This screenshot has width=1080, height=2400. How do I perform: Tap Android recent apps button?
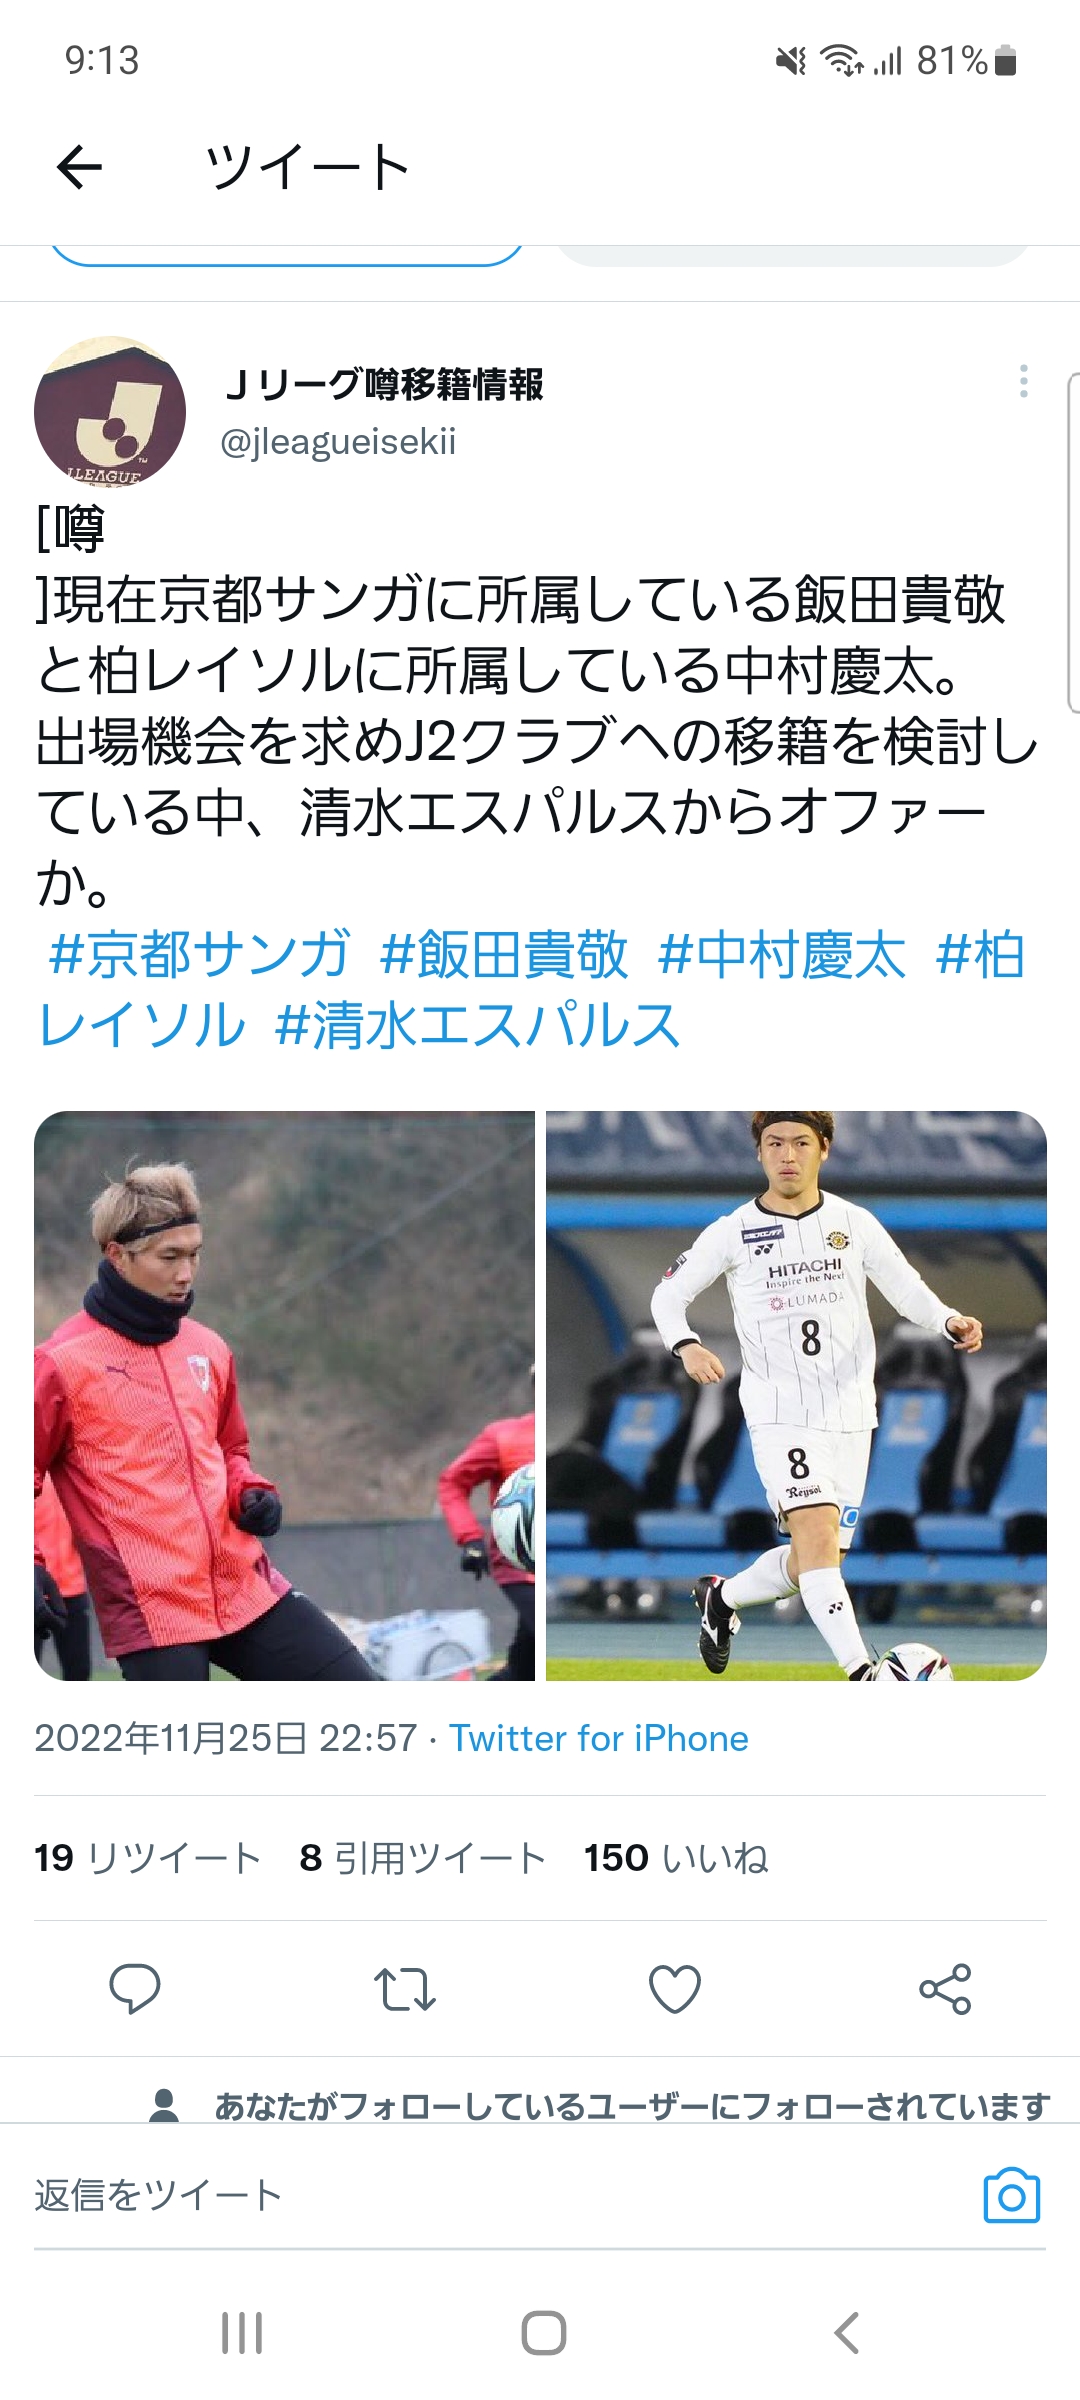click(x=242, y=2333)
